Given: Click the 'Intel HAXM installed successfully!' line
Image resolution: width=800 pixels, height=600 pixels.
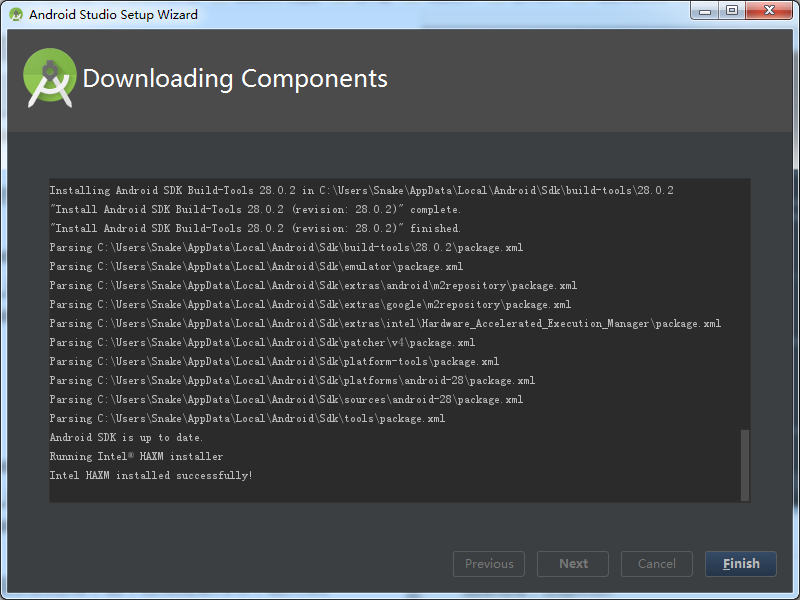Looking at the screenshot, I should pyautogui.click(x=151, y=476).
